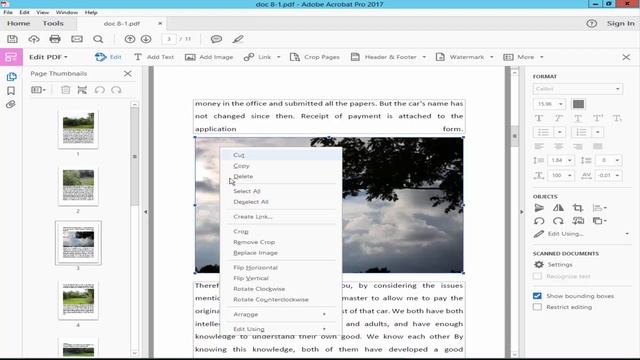Switch to the Tools tab
The height and width of the screenshot is (360, 640).
(x=53, y=24)
